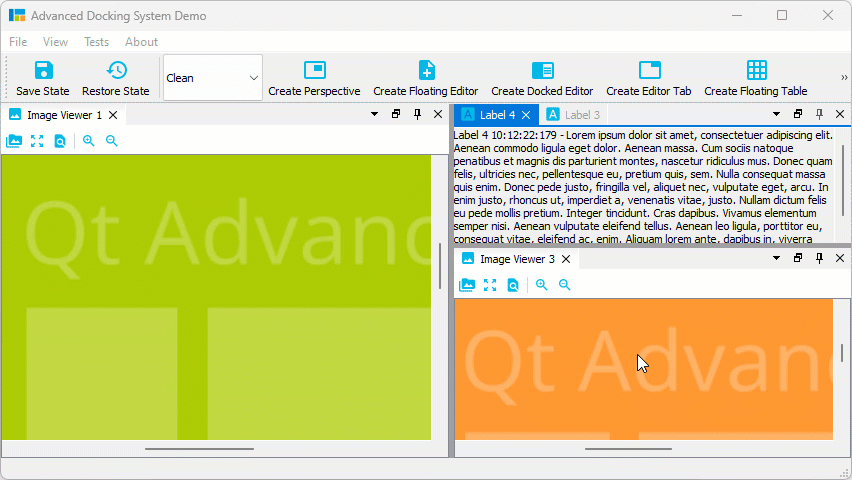The image size is (852, 480).
Task: Click Create Docked Editor button
Action: pos(542,78)
